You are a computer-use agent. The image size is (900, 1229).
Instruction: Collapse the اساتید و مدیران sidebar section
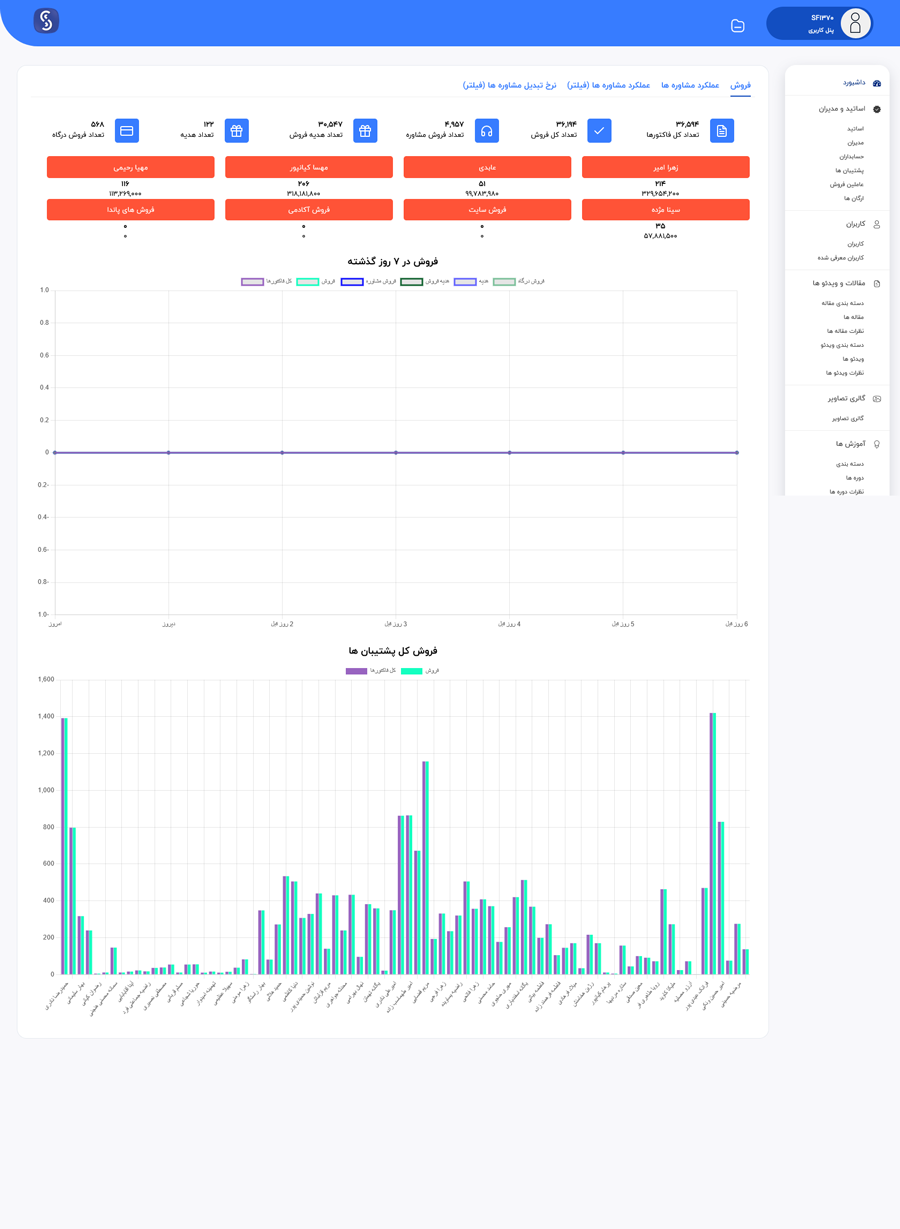coord(841,109)
